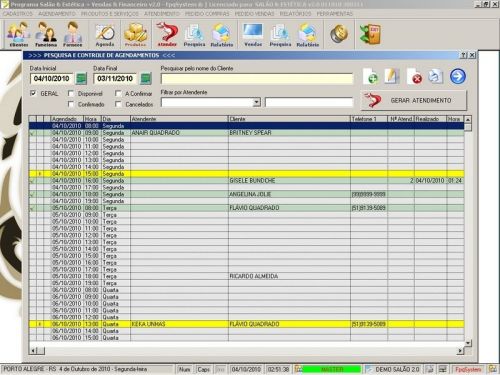500x375 pixels.
Task: Click the help question mark in dialog title
Action: [463, 55]
